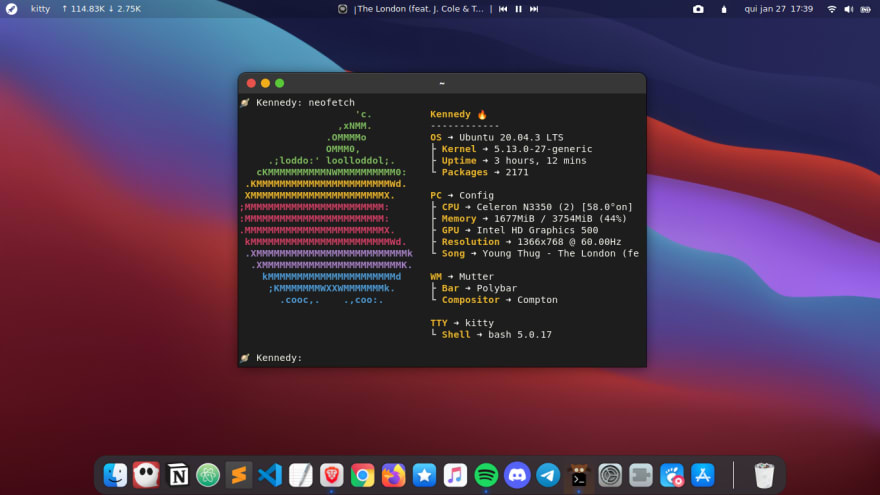Open Sublime Text from the dock
This screenshot has width=880, height=495.
tap(239, 475)
